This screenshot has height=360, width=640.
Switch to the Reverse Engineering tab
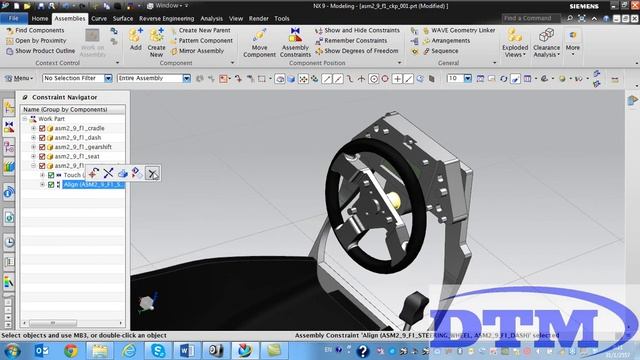pyautogui.click(x=167, y=19)
